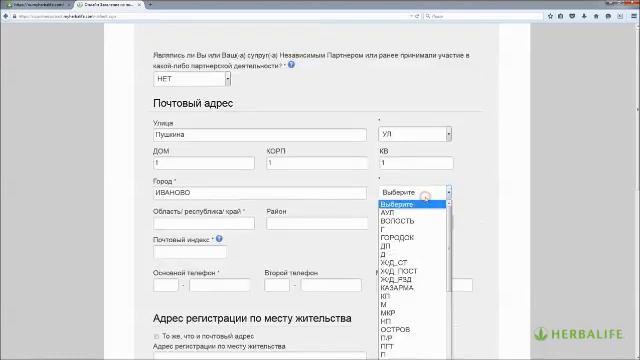
Task: Open a new tab with the plus button
Action: coord(150,4)
